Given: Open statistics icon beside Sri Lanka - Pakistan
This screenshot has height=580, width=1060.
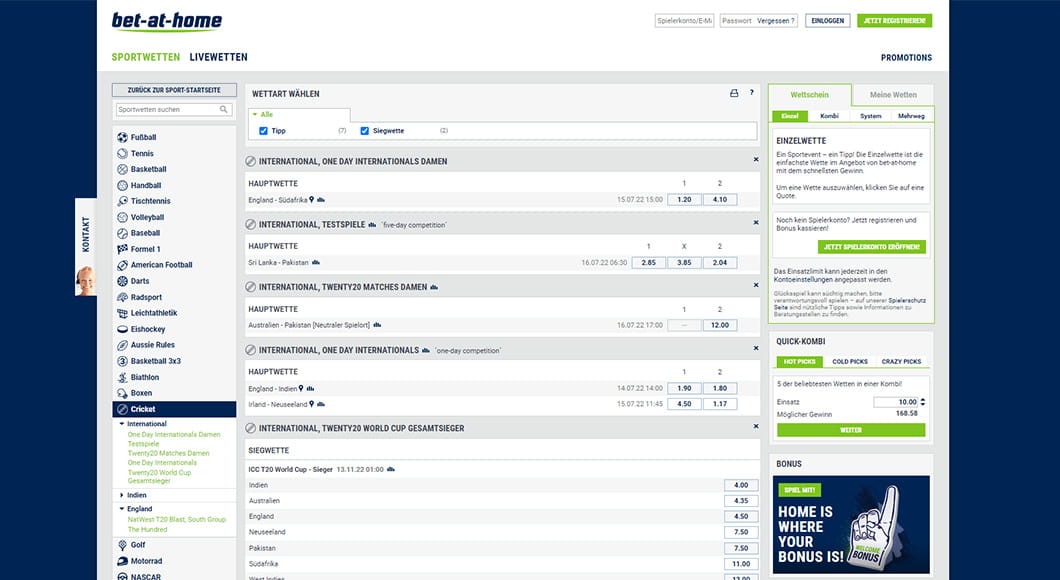Looking at the screenshot, I should (x=316, y=262).
